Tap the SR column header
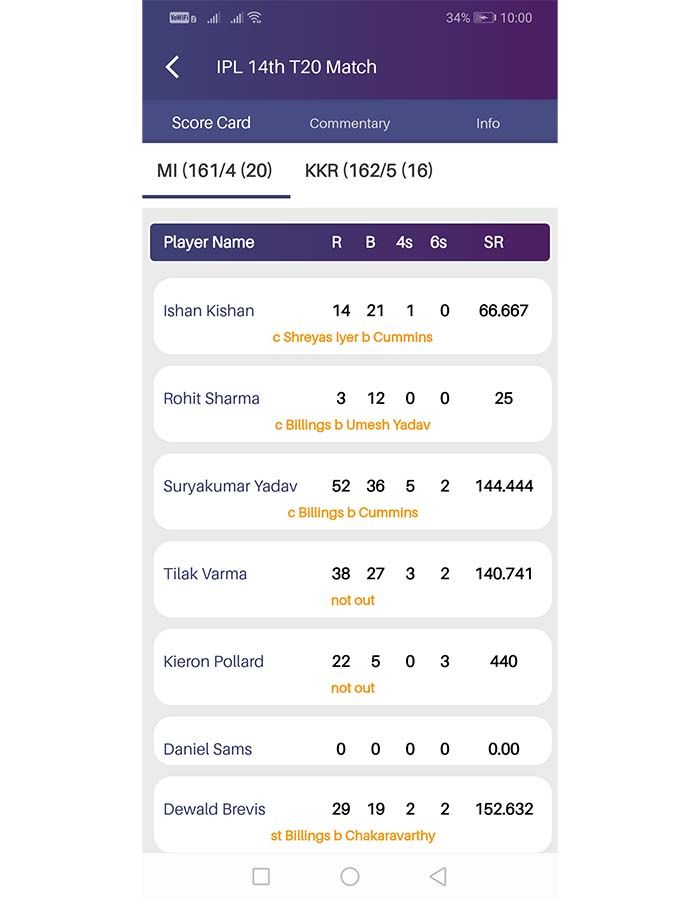This screenshot has height=900, width=700. [x=494, y=242]
